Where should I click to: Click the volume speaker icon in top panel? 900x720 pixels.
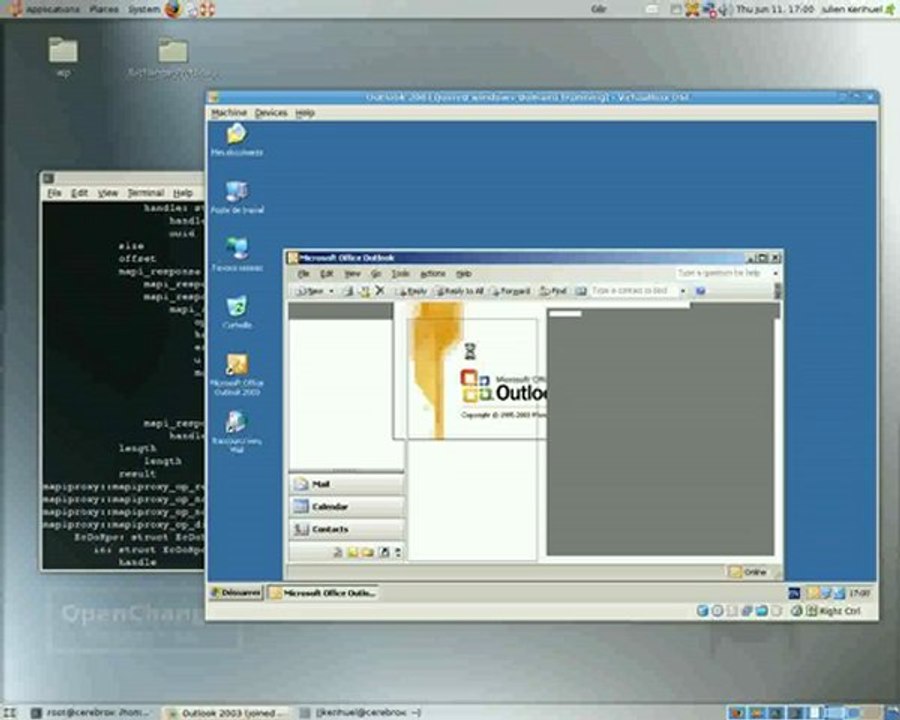click(x=724, y=9)
